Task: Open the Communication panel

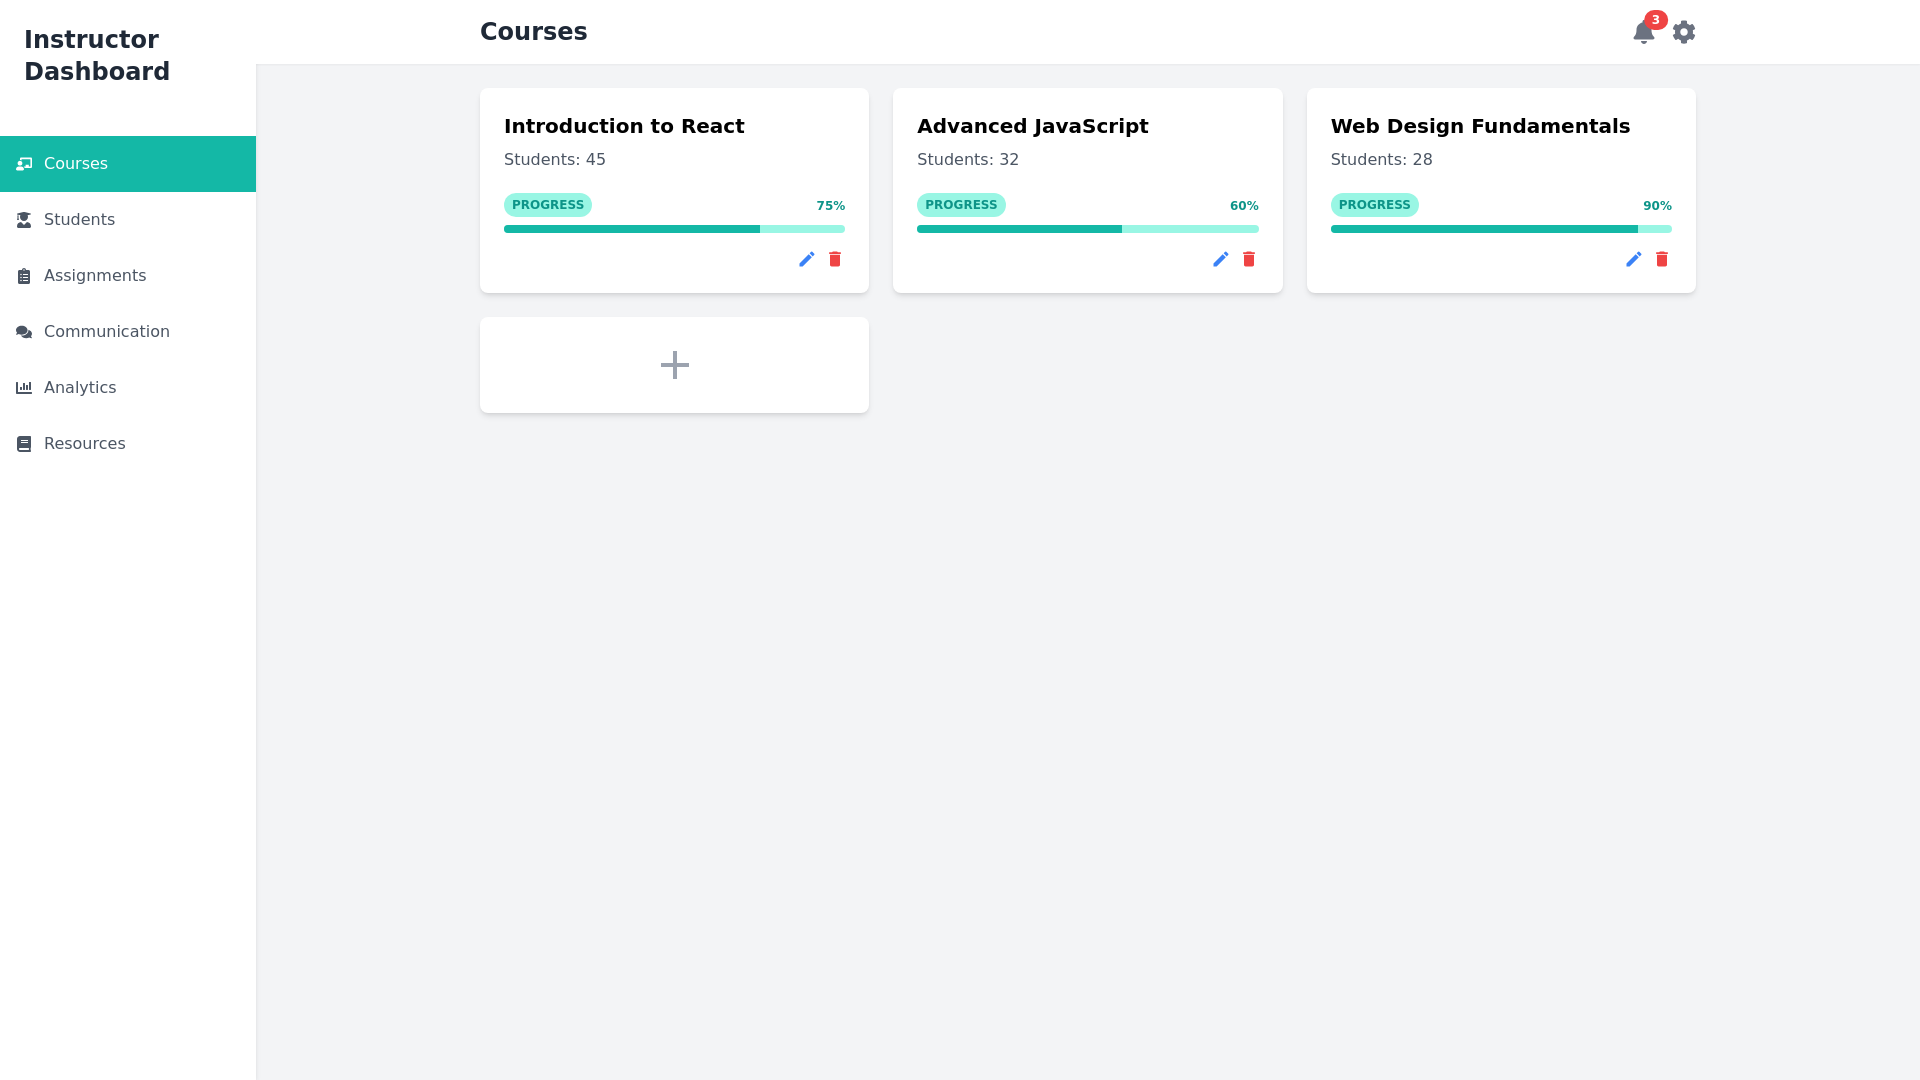Action: (106, 331)
